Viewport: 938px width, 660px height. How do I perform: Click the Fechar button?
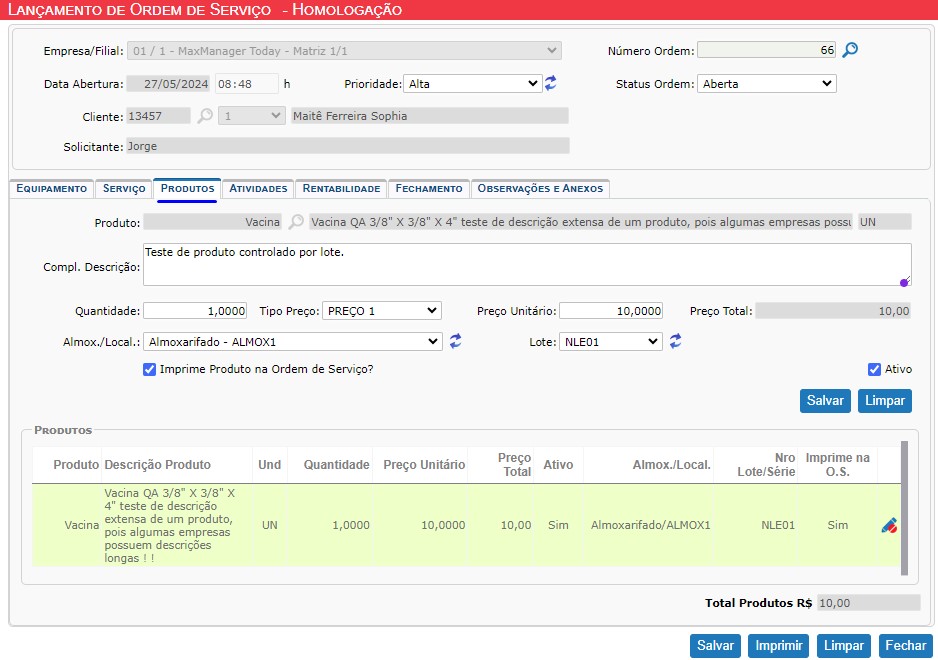pos(906,646)
